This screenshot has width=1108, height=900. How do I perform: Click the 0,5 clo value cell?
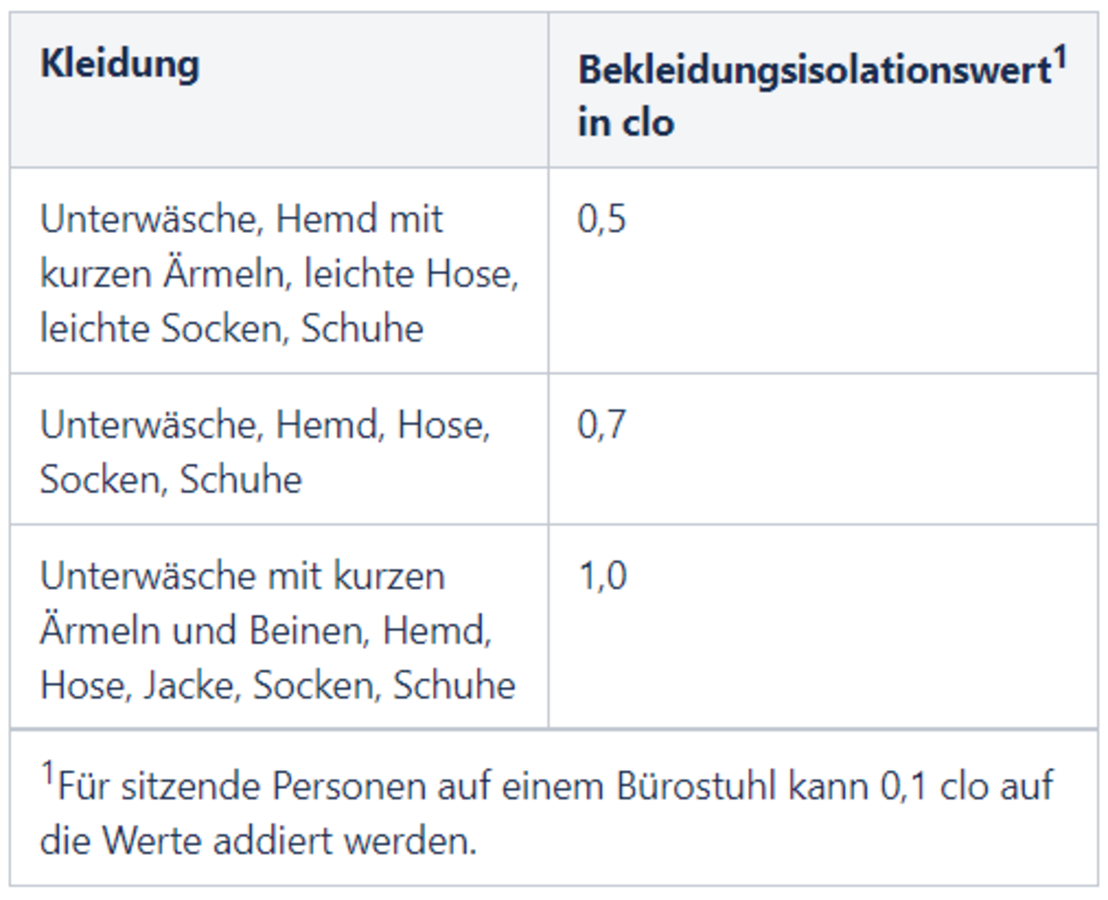tap(602, 220)
